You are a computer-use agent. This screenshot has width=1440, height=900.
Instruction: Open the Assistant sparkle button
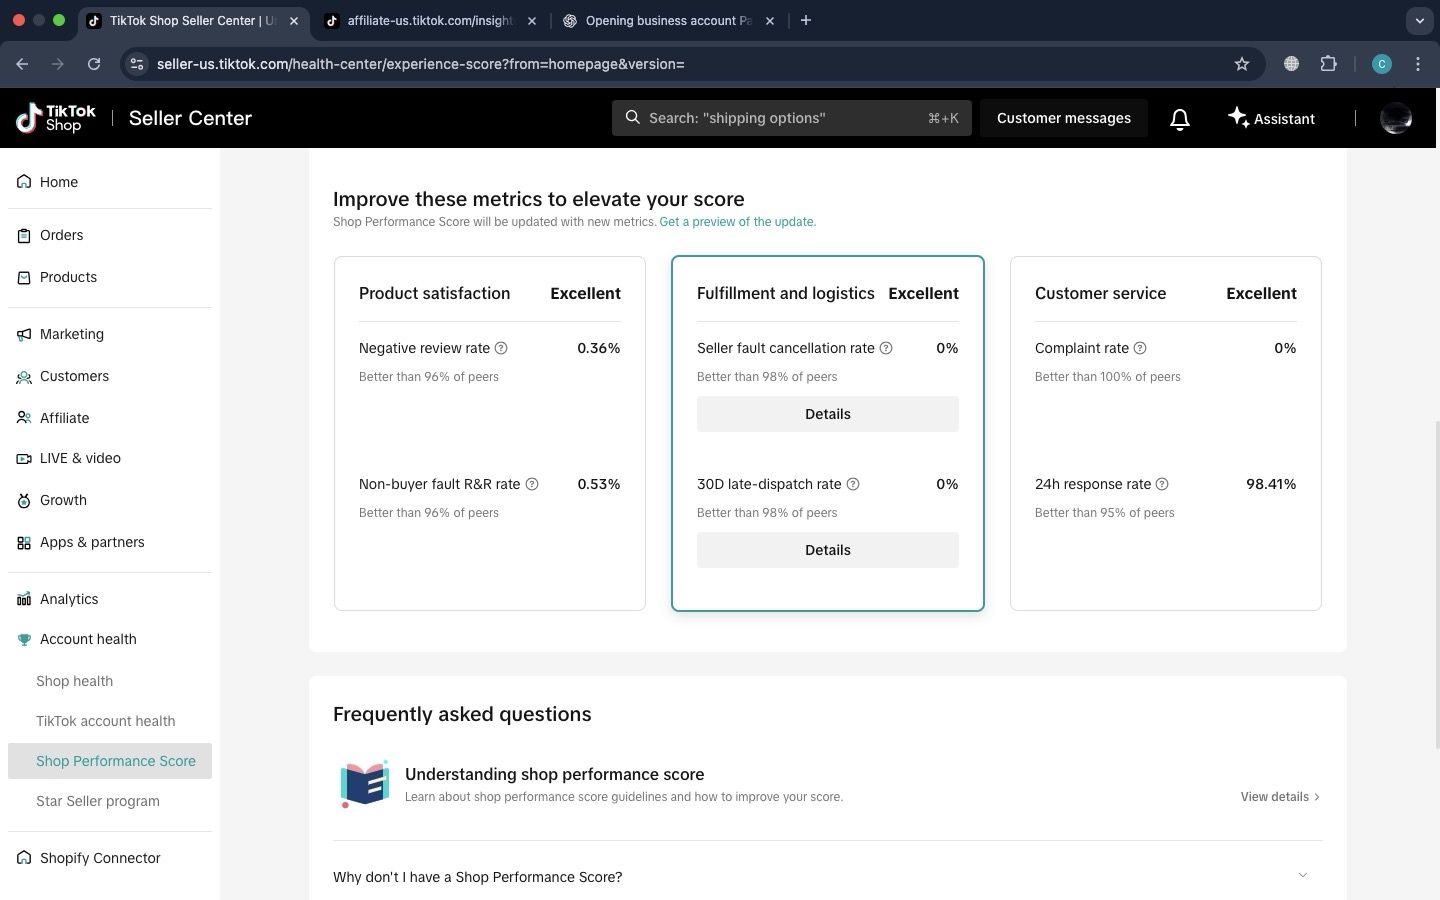(1271, 118)
